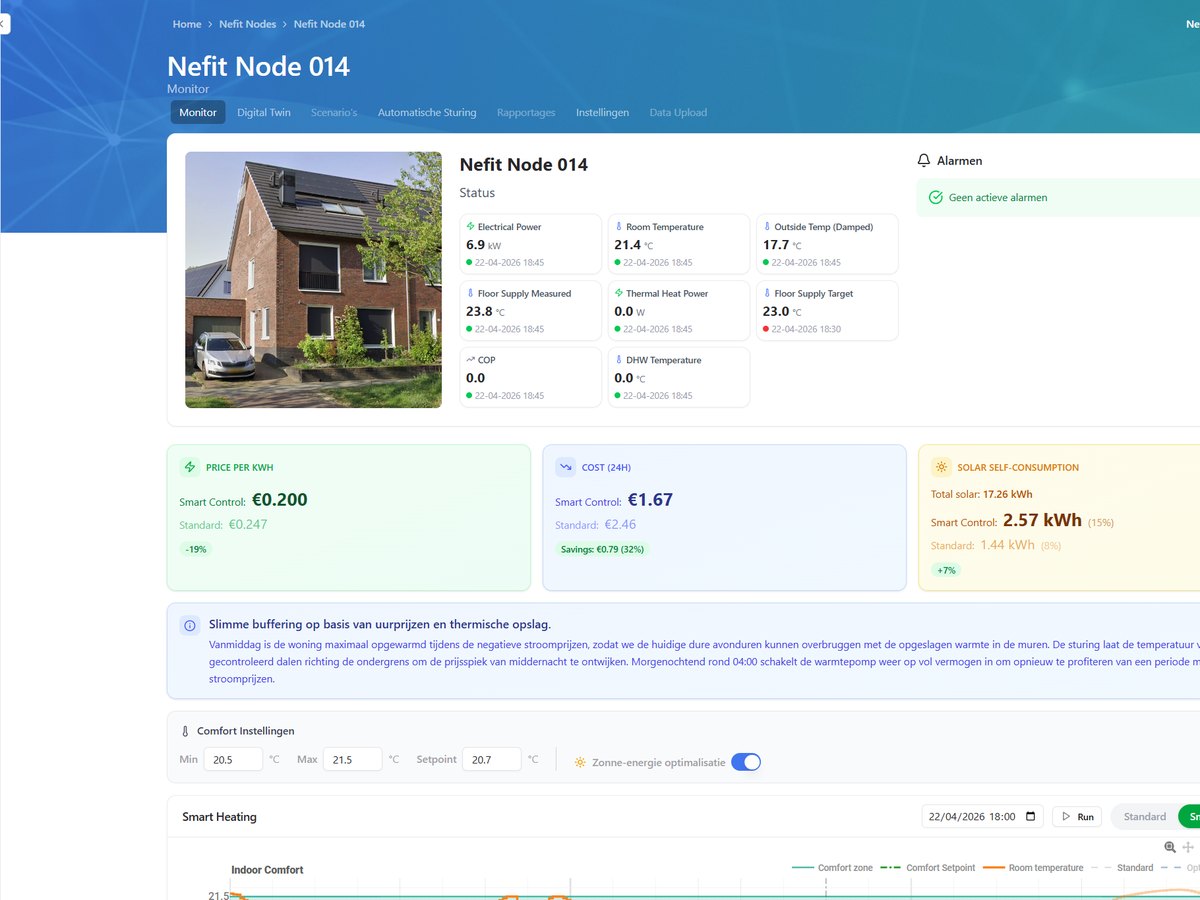Screen dimensions: 1200x900
Task: Click the Price per kWh lightning icon
Action: click(x=190, y=467)
